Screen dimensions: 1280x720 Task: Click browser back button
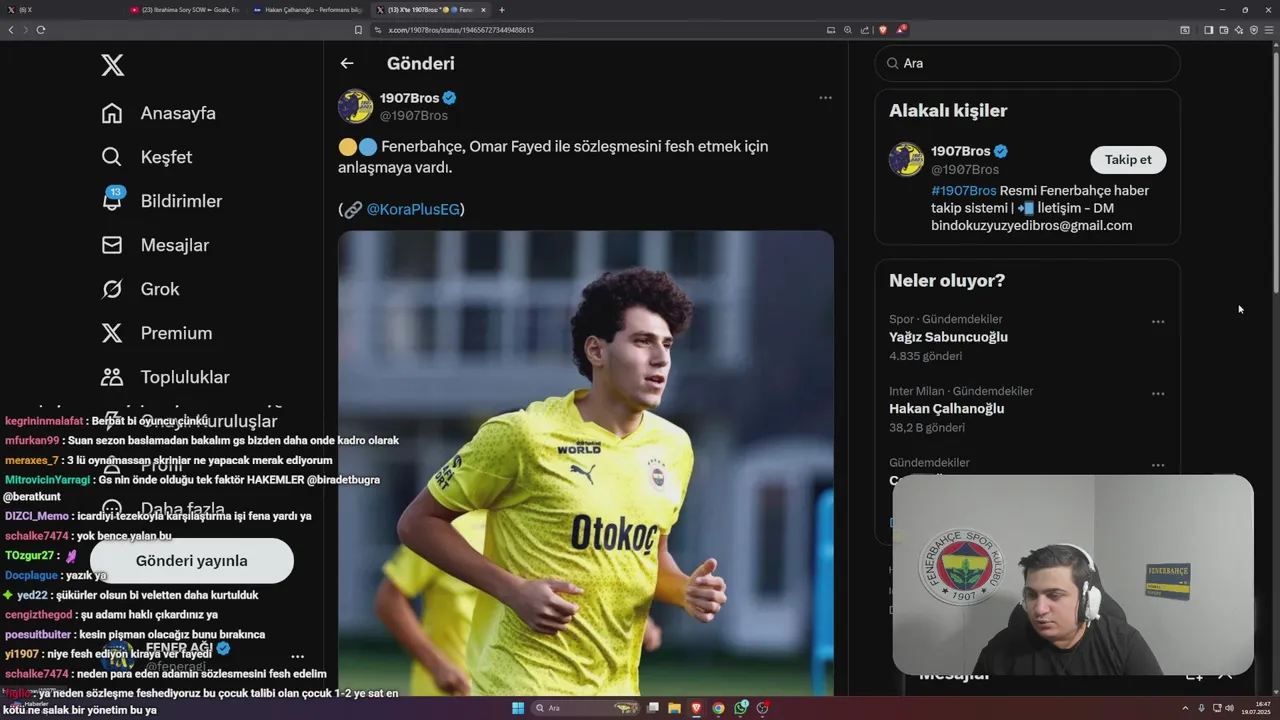11,30
